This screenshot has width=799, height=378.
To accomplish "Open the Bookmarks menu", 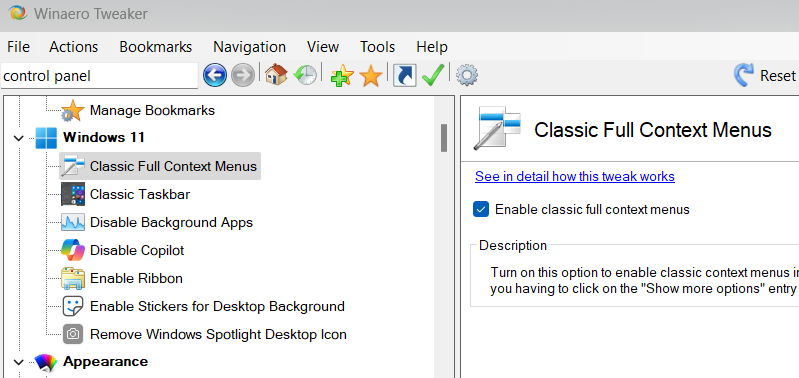I will (155, 47).
